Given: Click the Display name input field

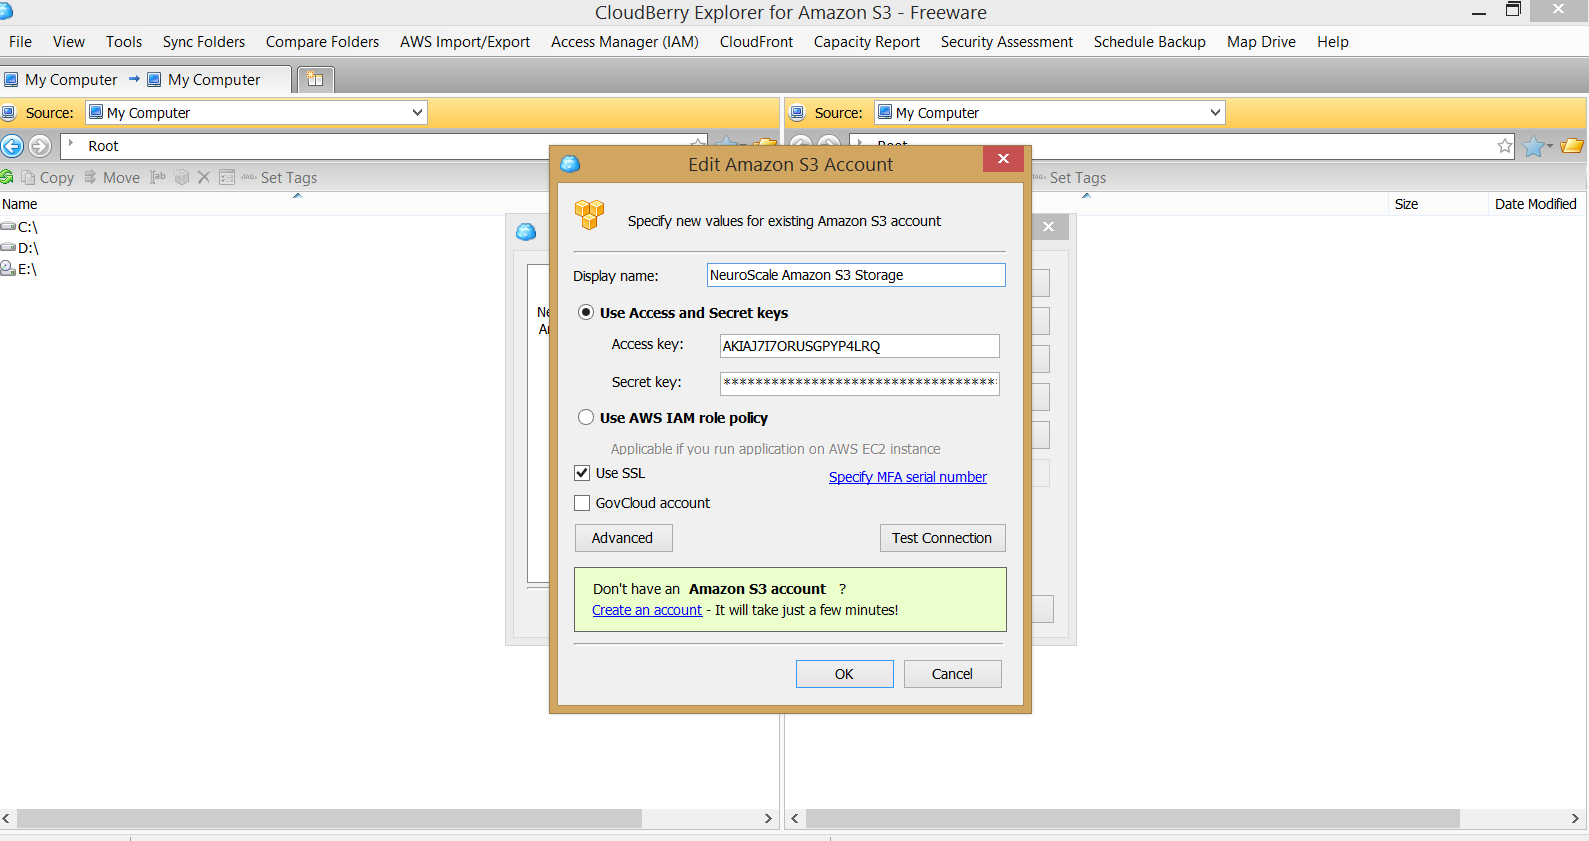Looking at the screenshot, I should (x=856, y=275).
